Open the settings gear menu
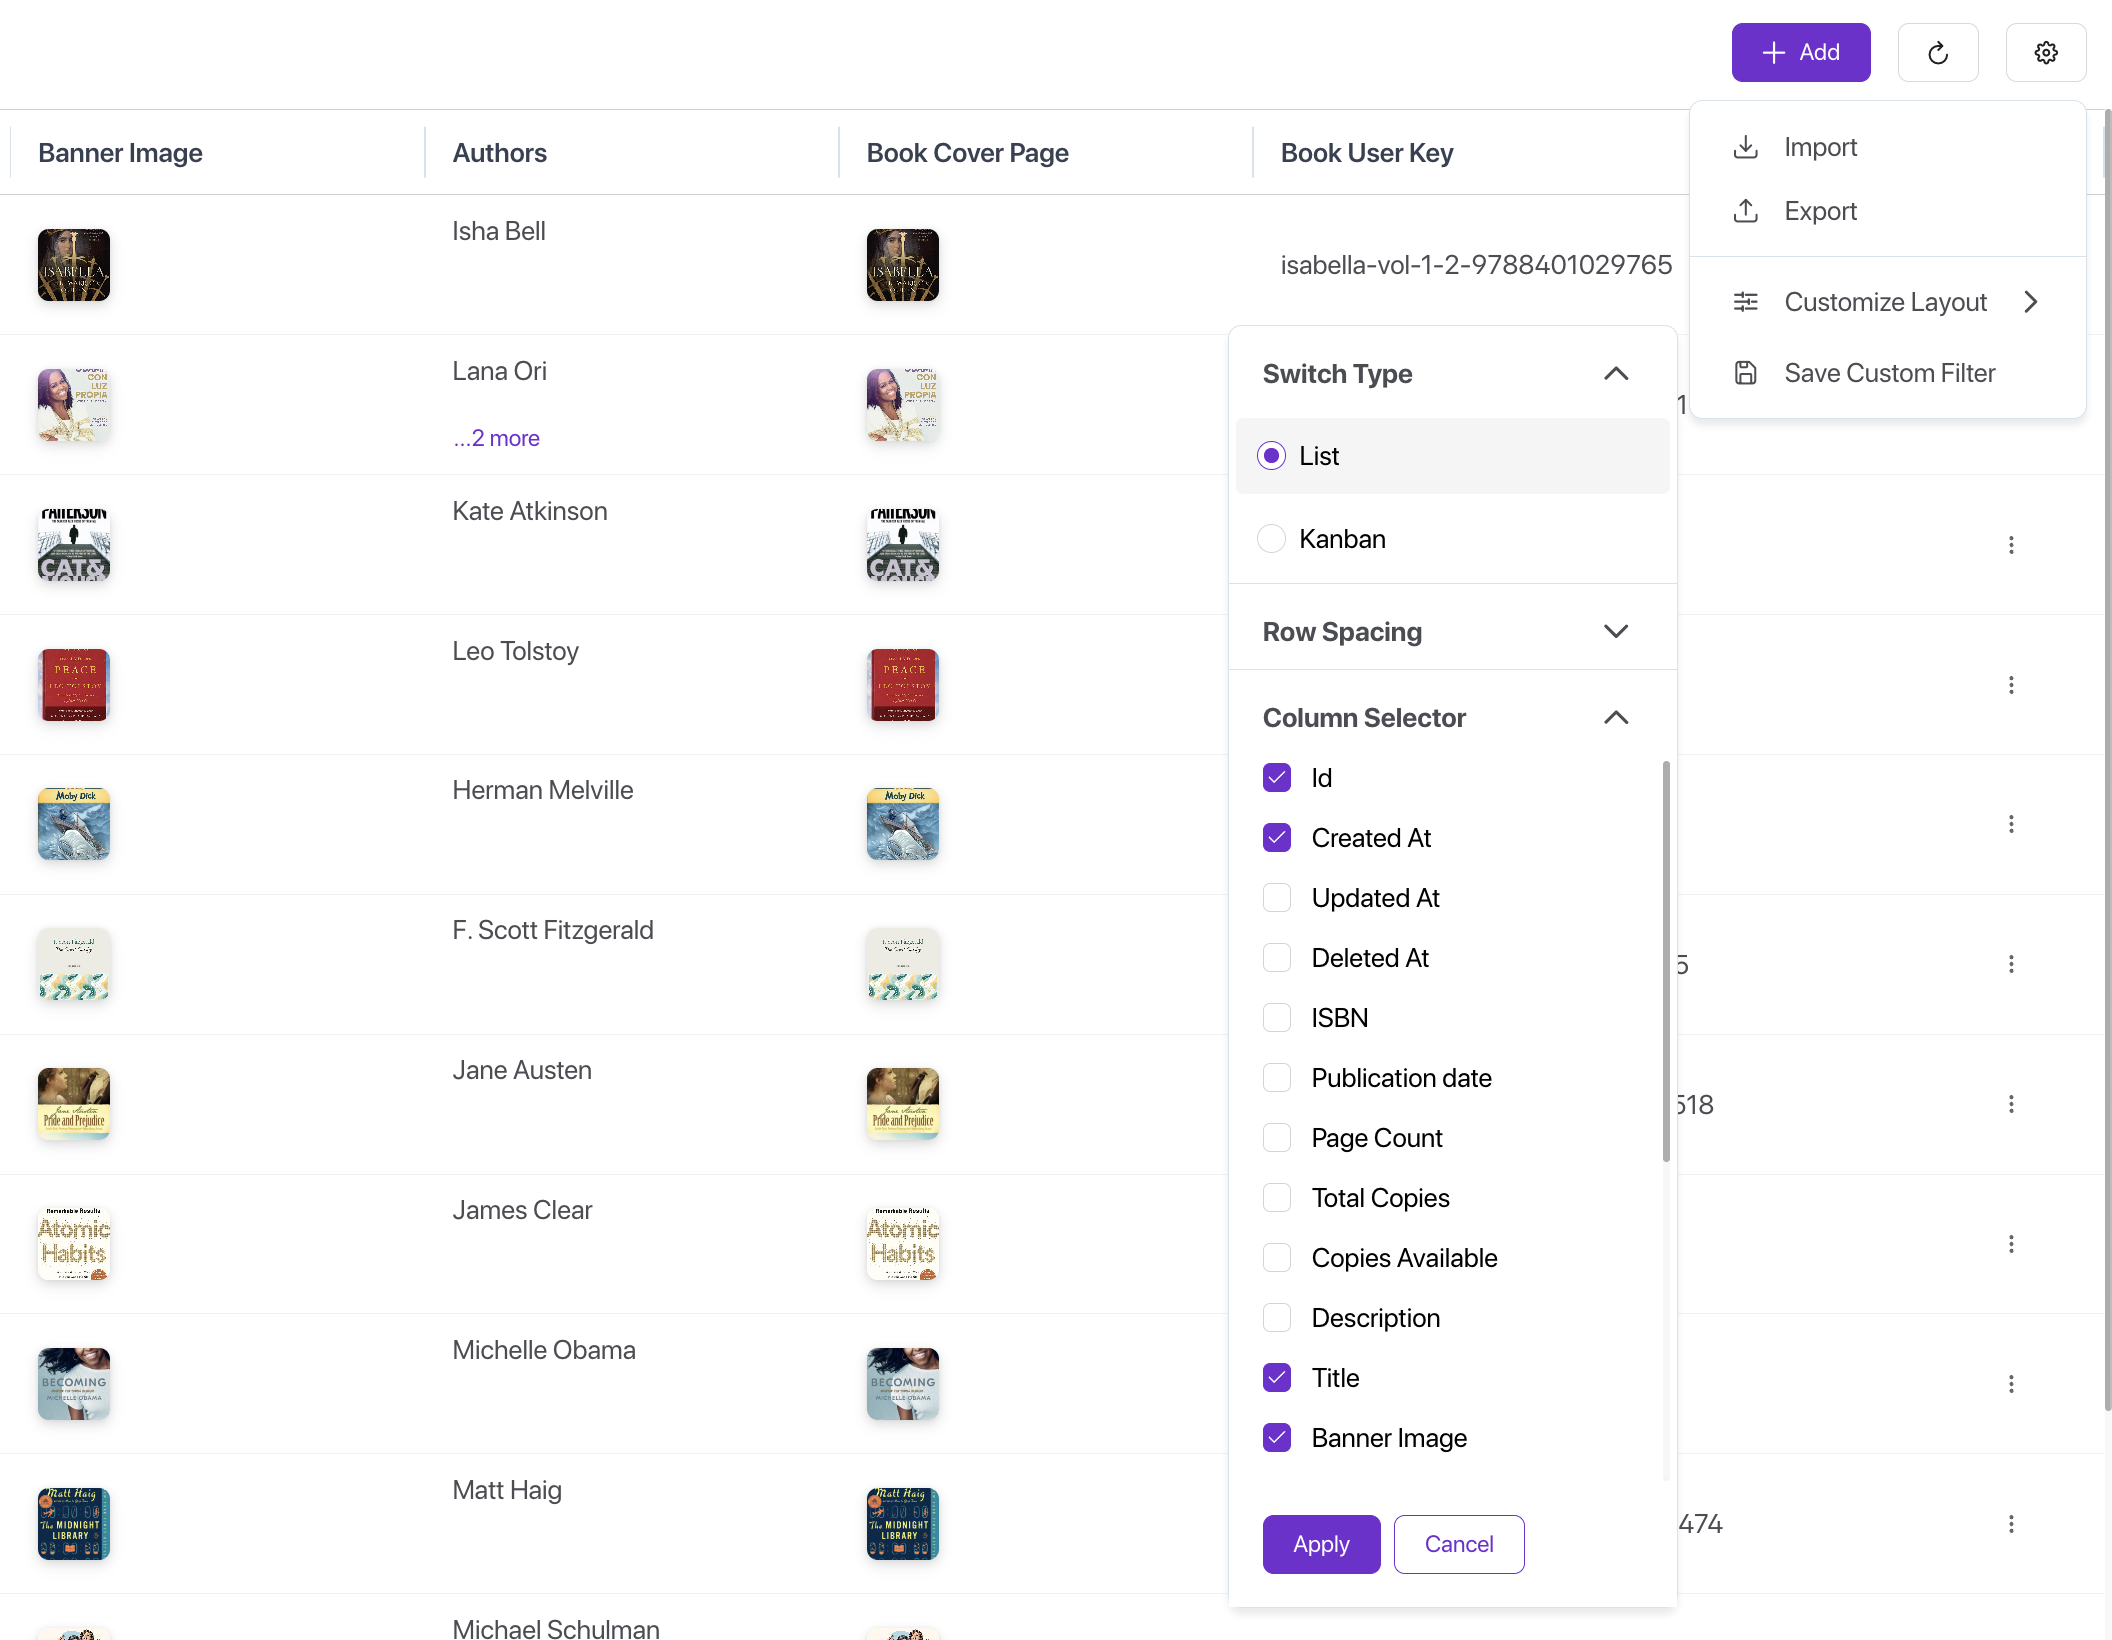 click(x=2045, y=53)
